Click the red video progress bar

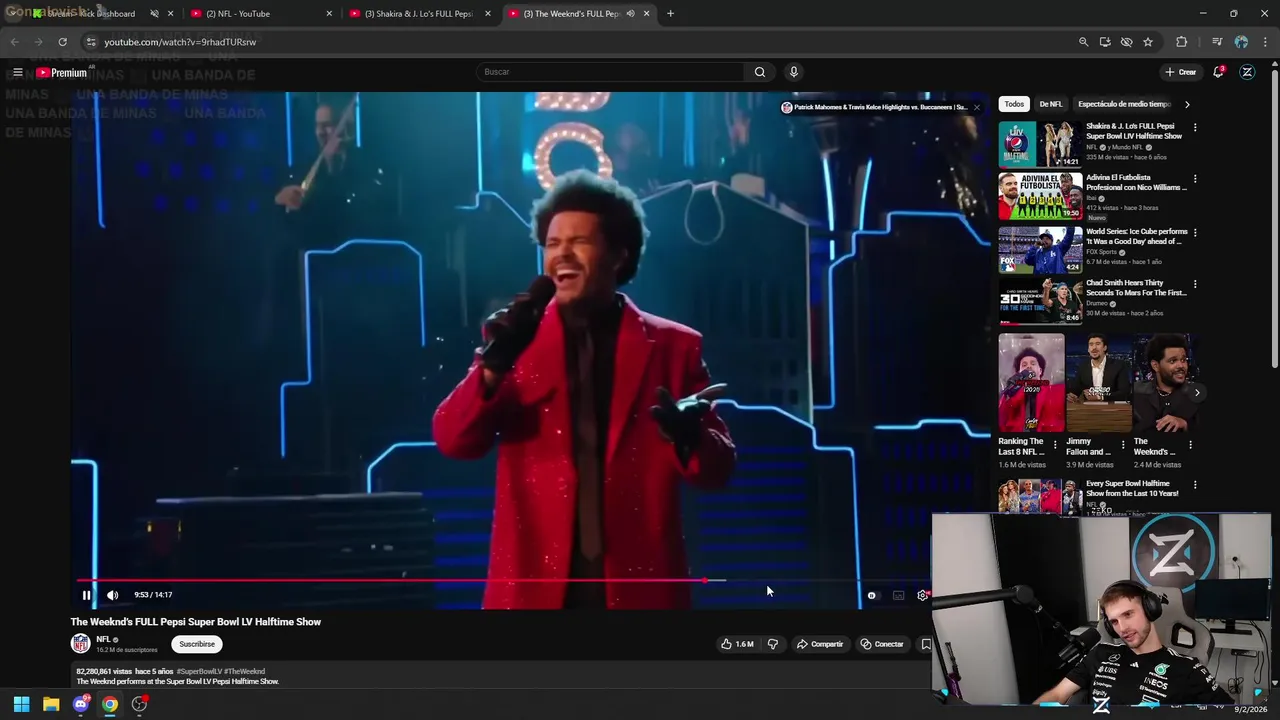click(x=391, y=580)
